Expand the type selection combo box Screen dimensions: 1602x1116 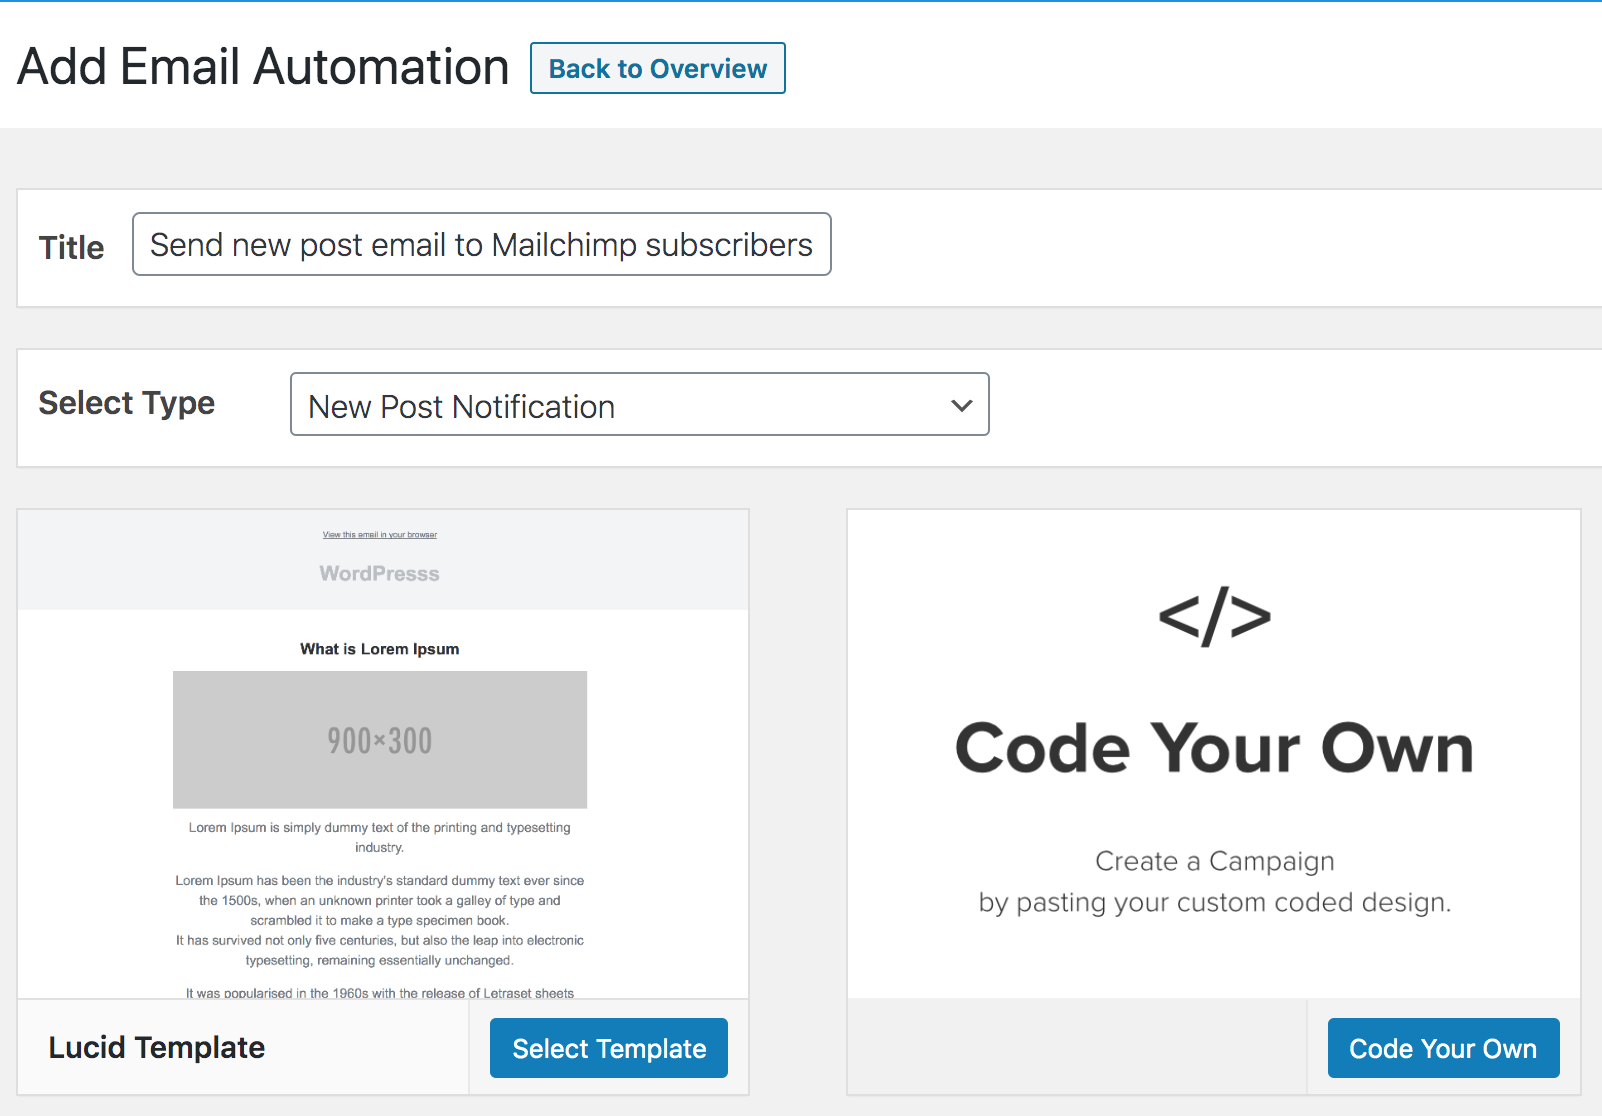point(639,405)
